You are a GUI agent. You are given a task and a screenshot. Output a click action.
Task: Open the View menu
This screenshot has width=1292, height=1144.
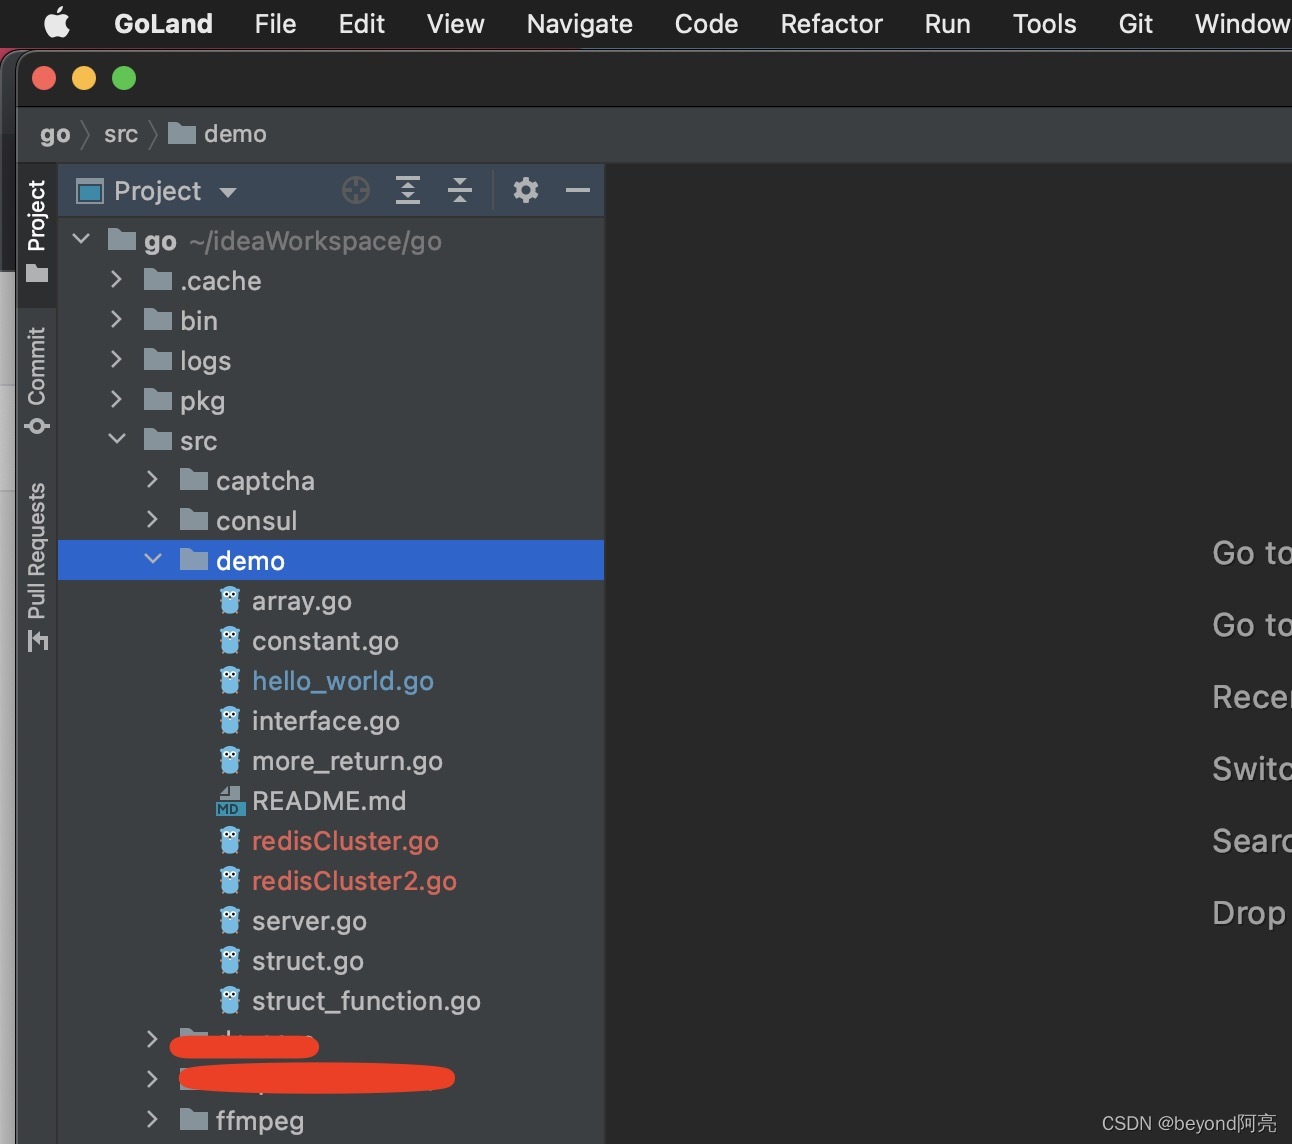click(455, 23)
